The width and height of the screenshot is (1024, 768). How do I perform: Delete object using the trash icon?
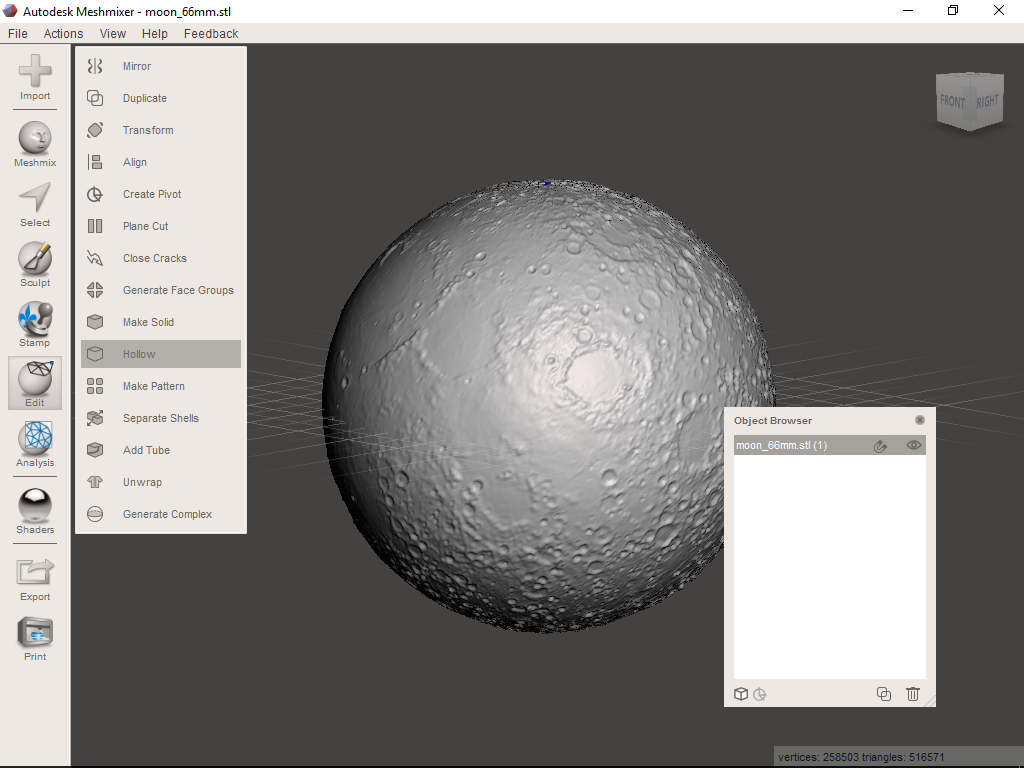pos(912,693)
